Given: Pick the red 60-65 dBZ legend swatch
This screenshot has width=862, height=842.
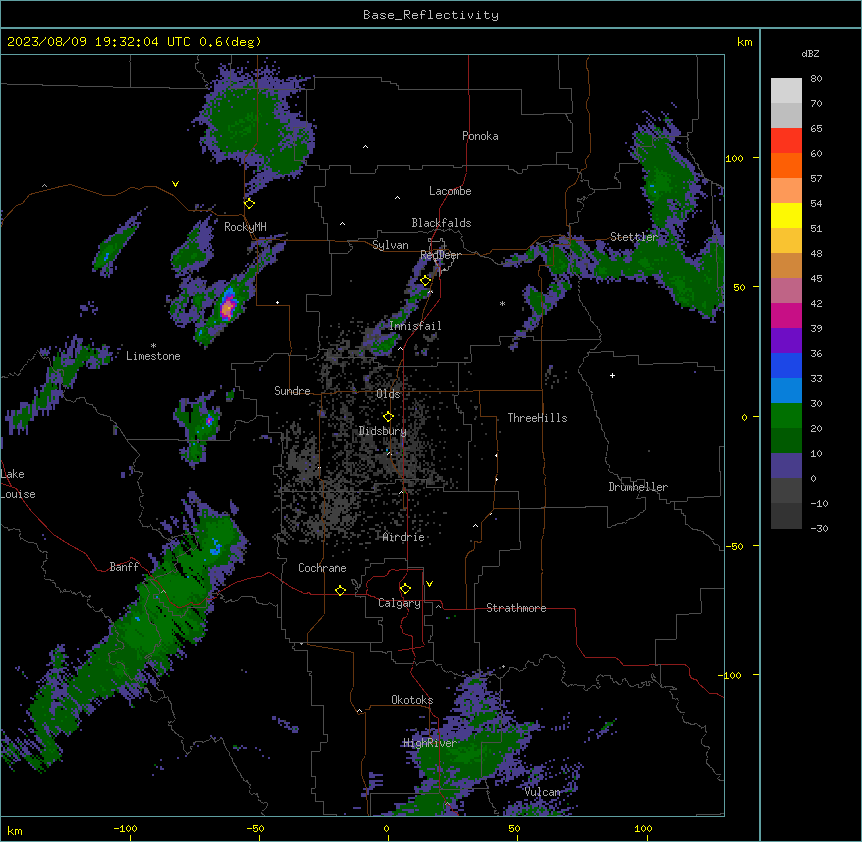Looking at the screenshot, I should (786, 140).
